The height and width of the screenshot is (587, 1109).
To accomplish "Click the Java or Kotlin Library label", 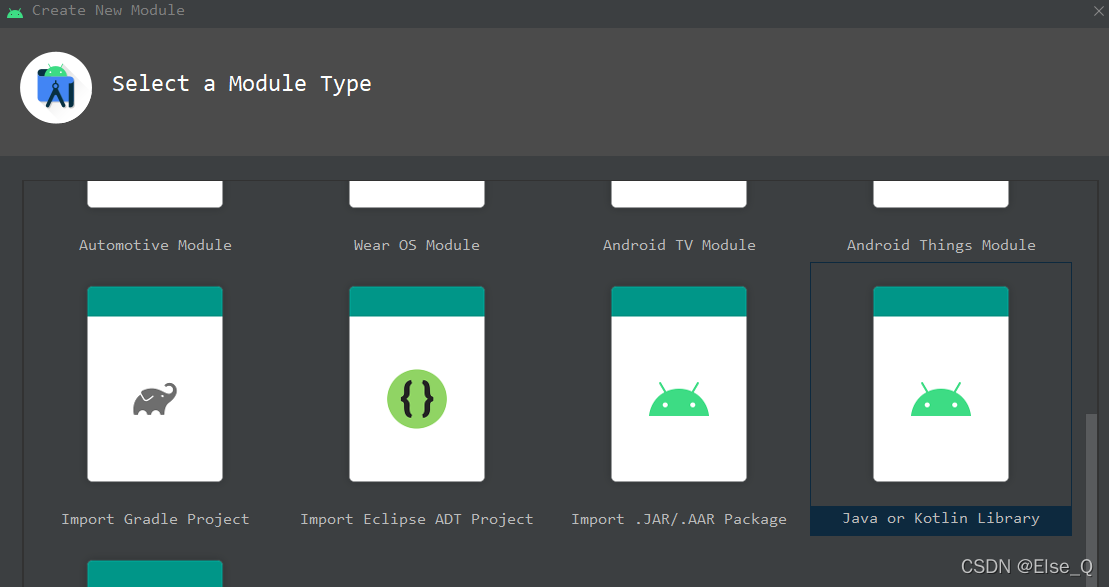I will [x=941, y=518].
